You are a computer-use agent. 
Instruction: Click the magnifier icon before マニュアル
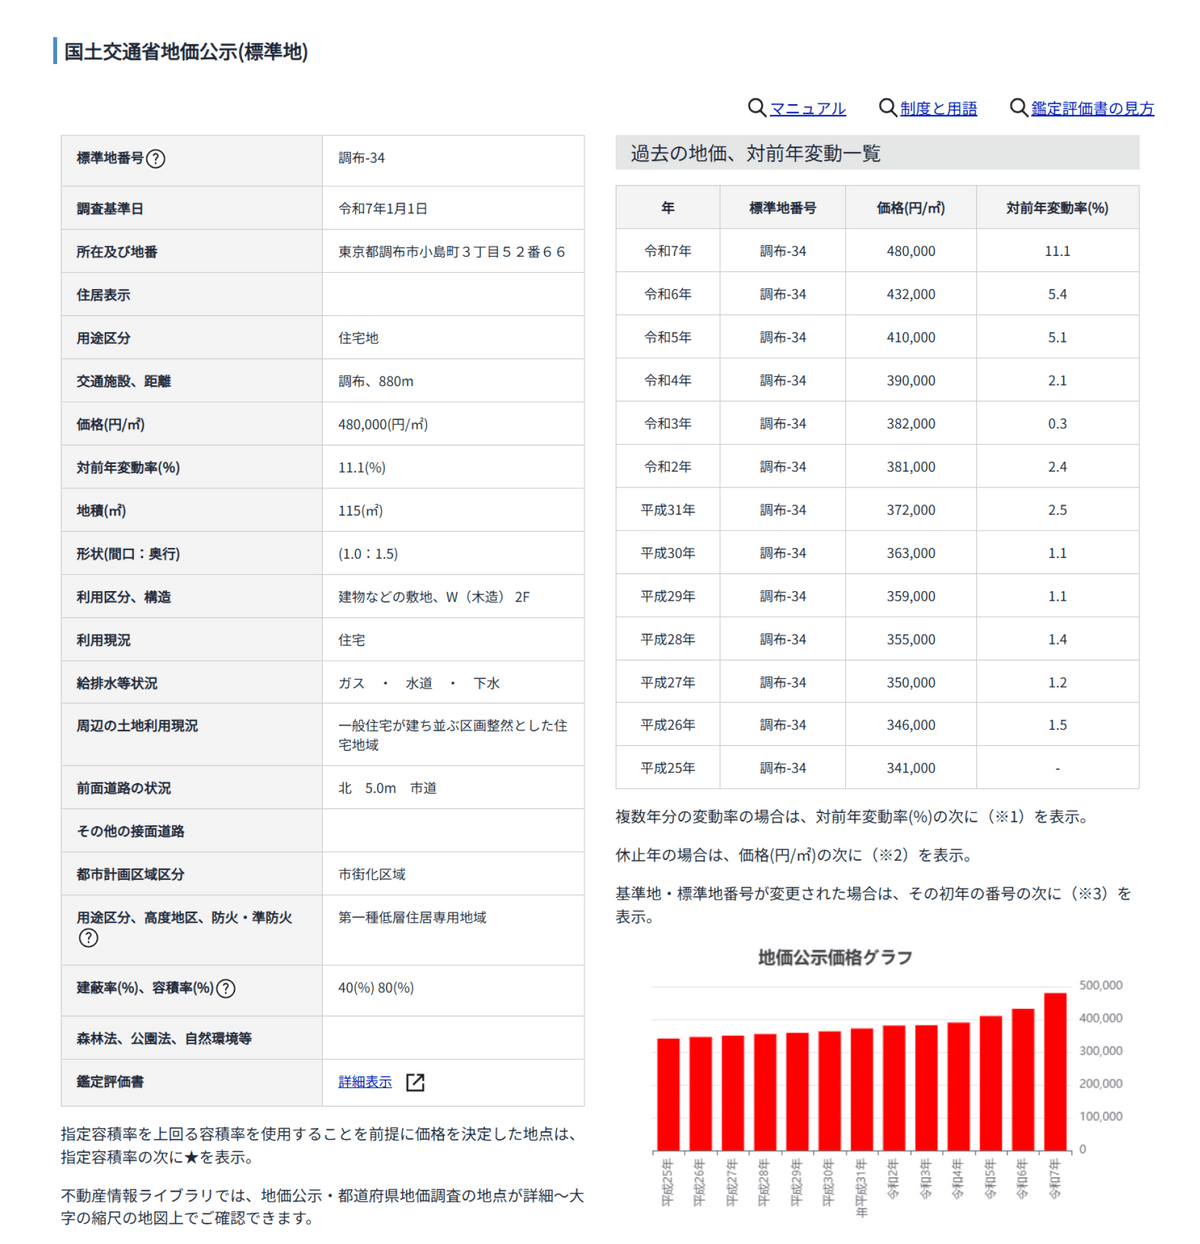point(757,107)
